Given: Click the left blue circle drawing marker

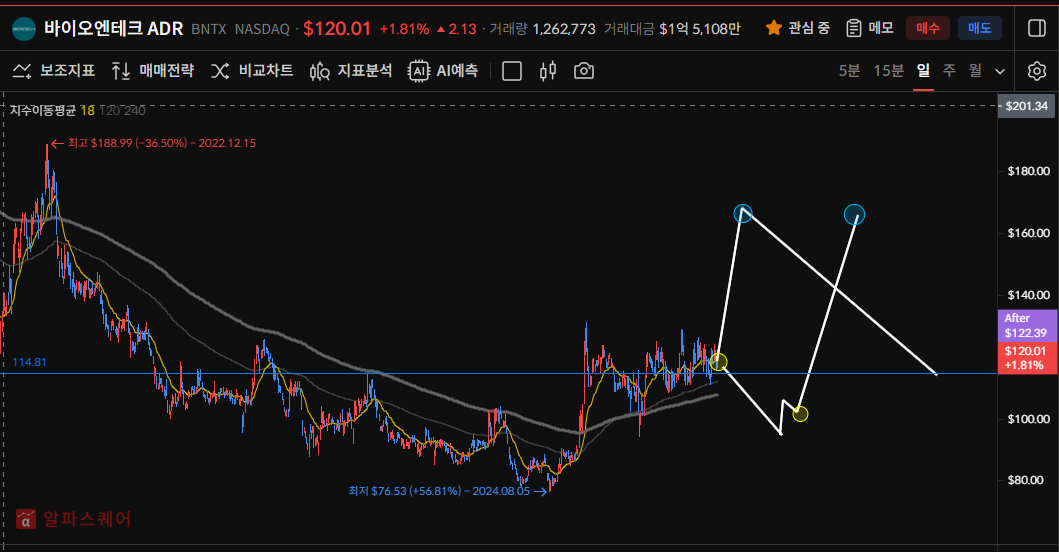Looking at the screenshot, I should (743, 214).
